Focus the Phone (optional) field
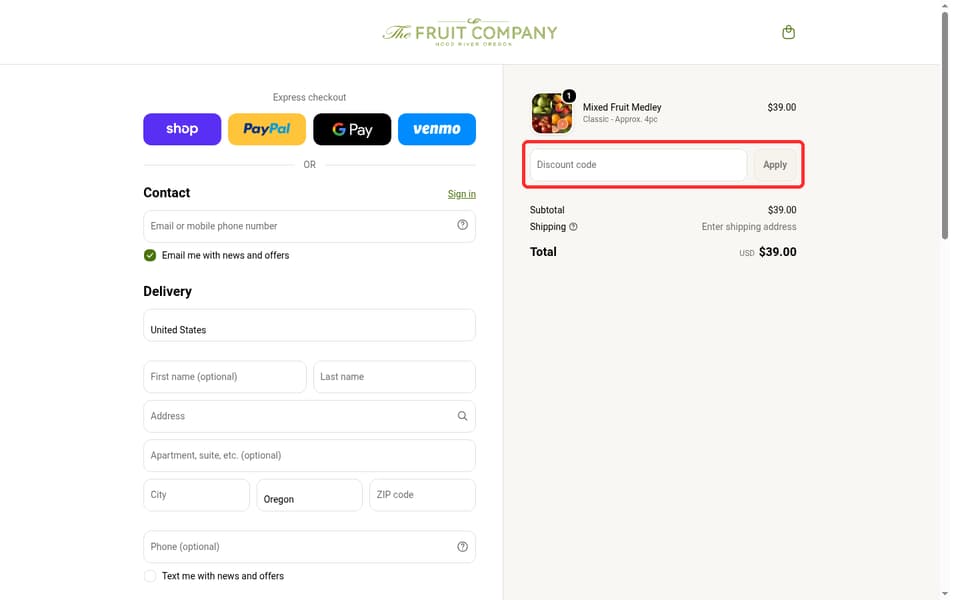This screenshot has height=600, width=960. coord(309,547)
